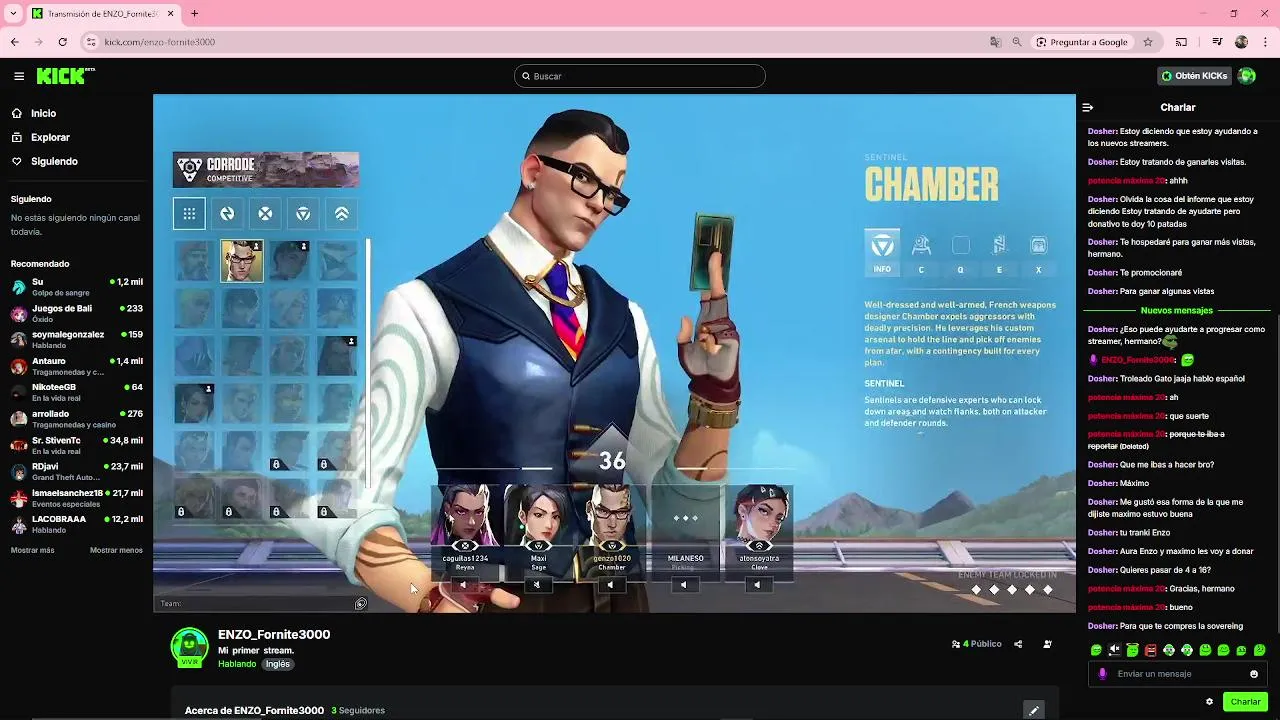
Task: Edit the Acerca de section with pencil
Action: [x=1034, y=710]
